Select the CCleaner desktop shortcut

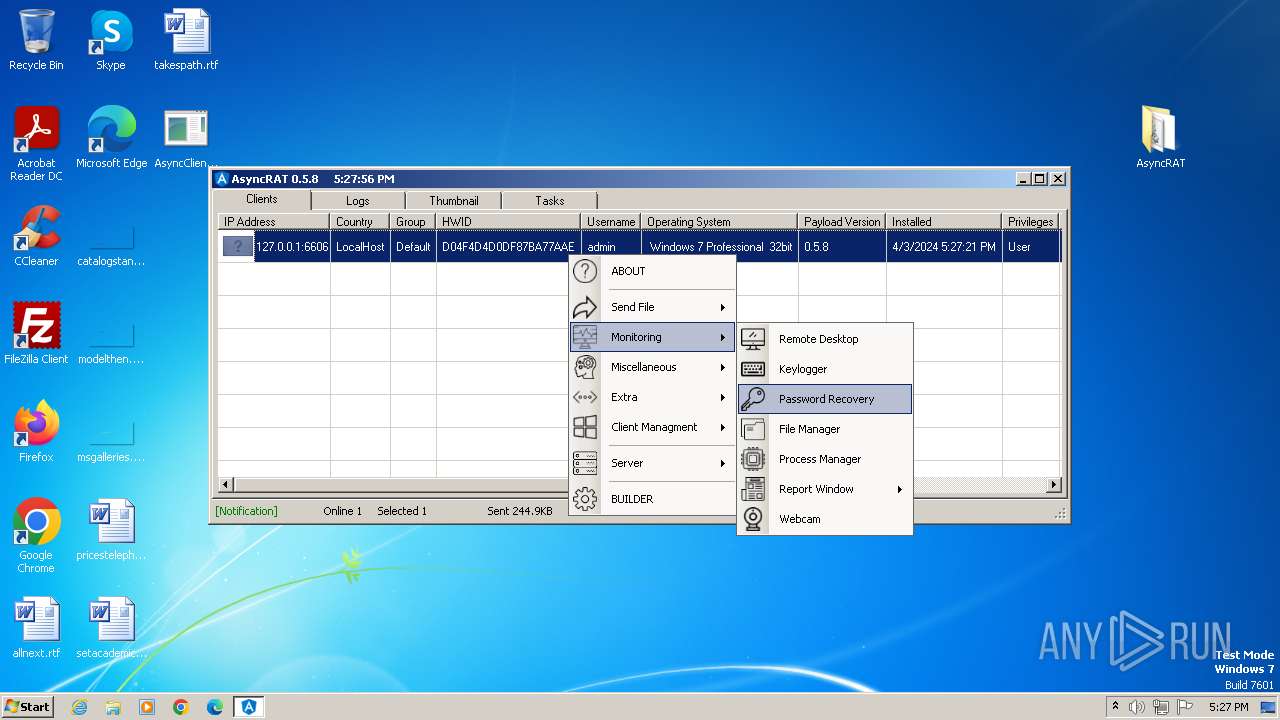[x=36, y=236]
